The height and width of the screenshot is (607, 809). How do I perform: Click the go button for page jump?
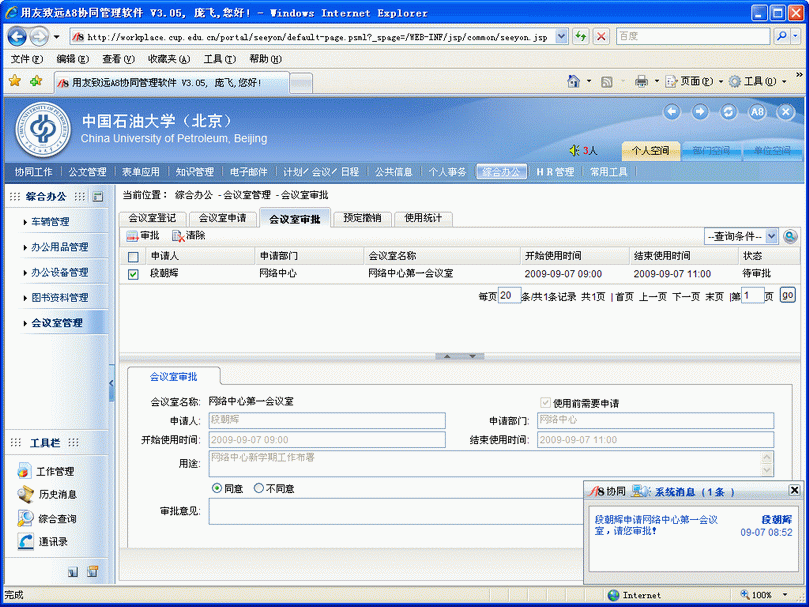tap(787, 296)
